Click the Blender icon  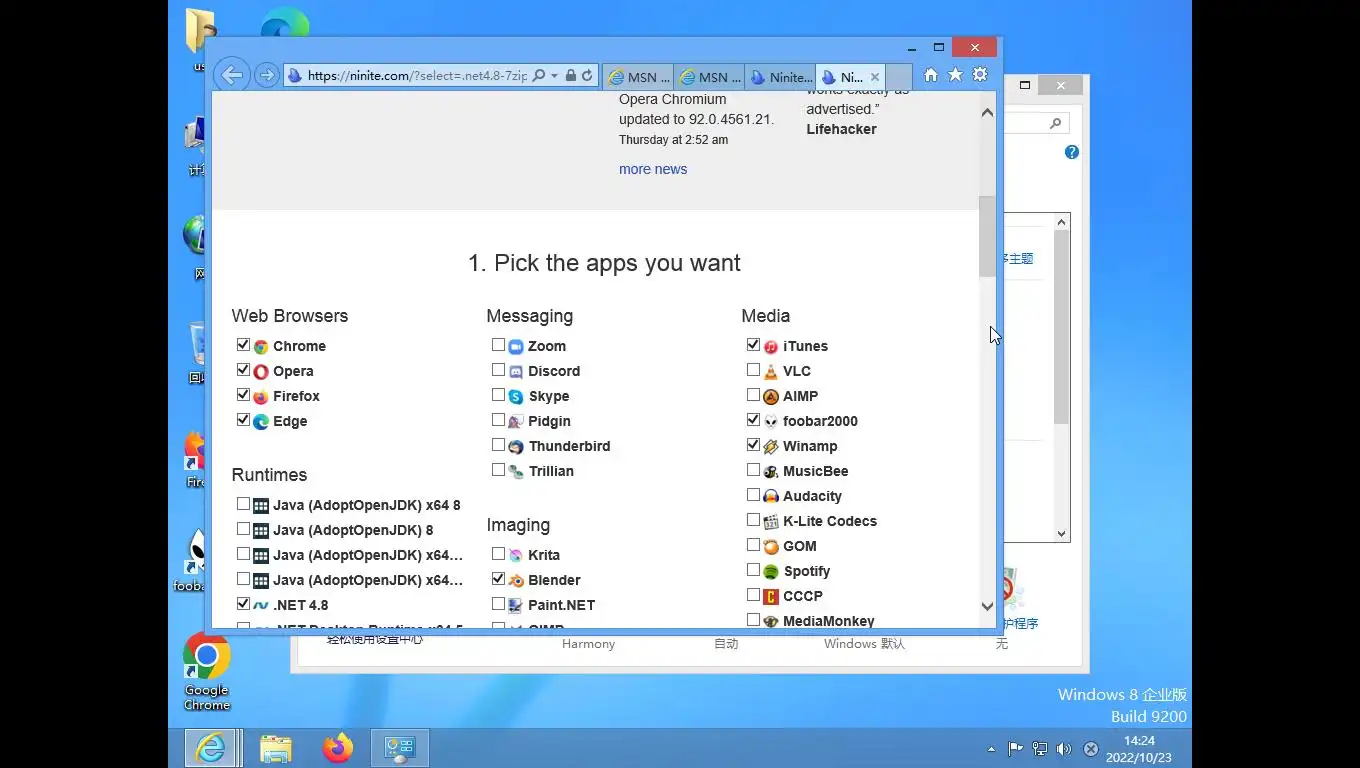516,580
